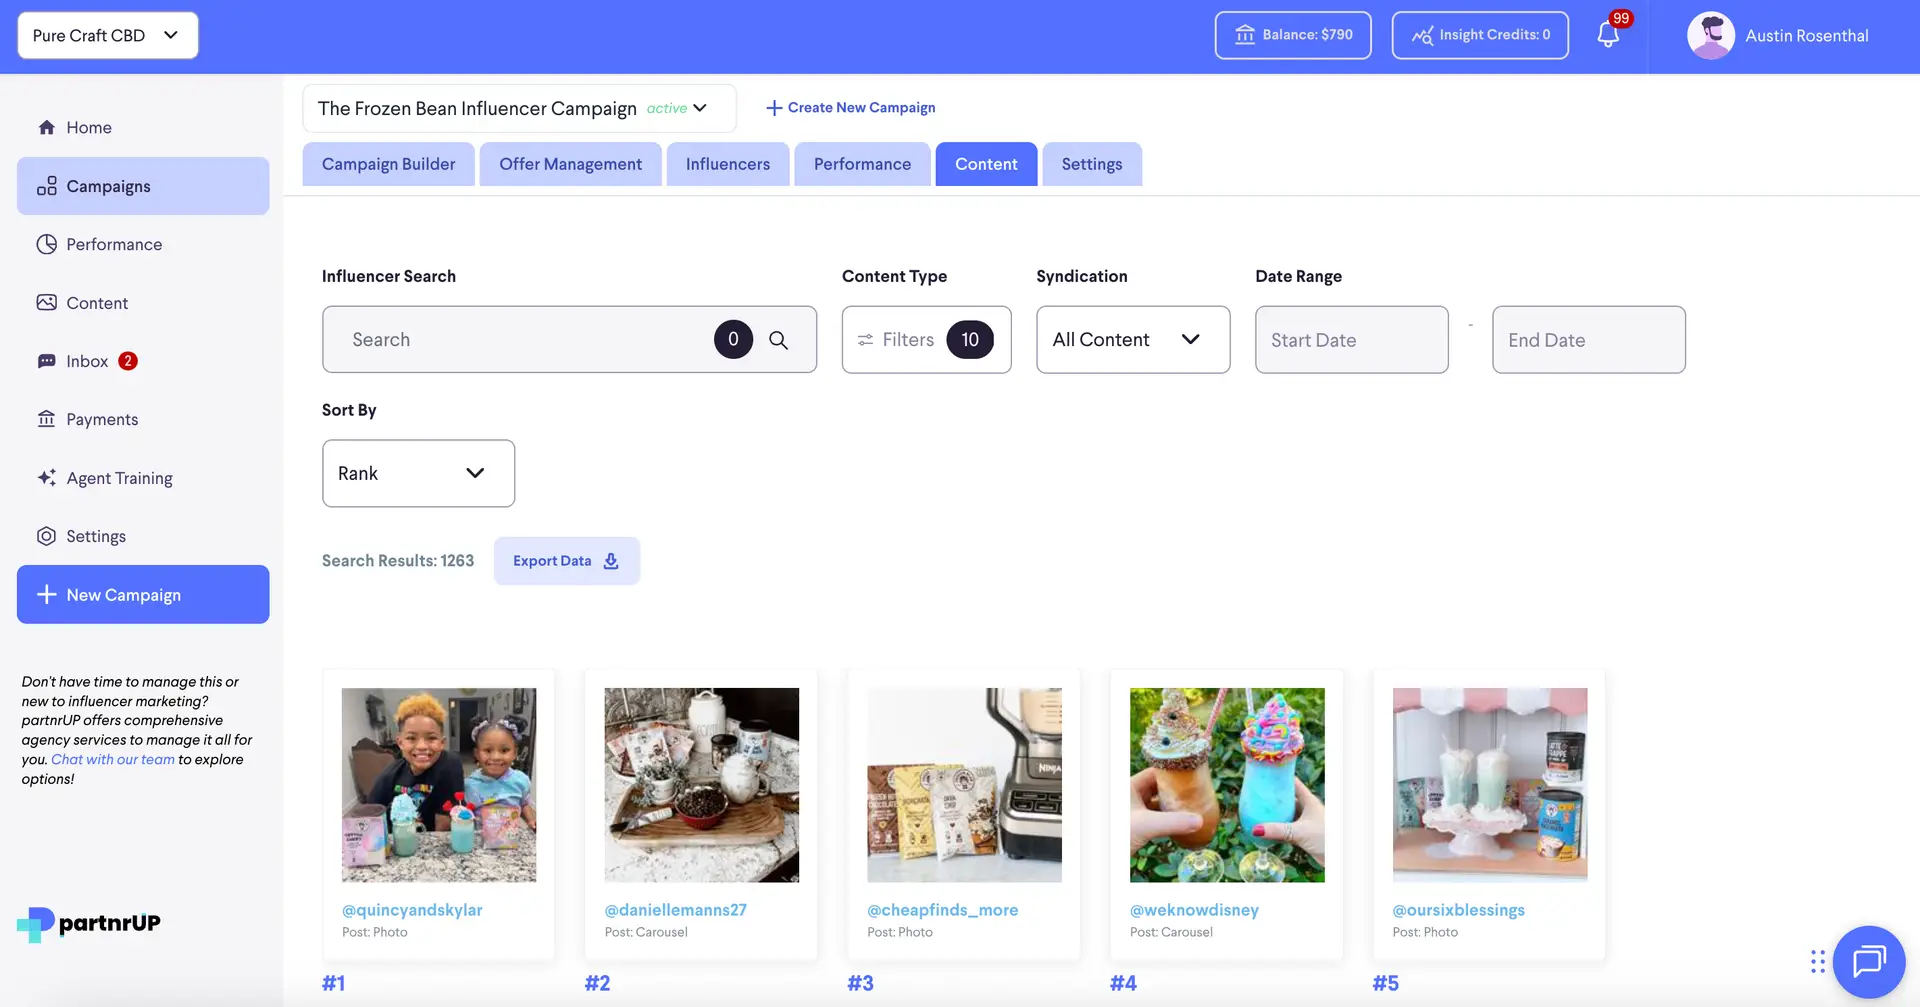Open Agent Training via its sparkle icon
Viewport: 1920px width, 1007px height.
[x=46, y=478]
